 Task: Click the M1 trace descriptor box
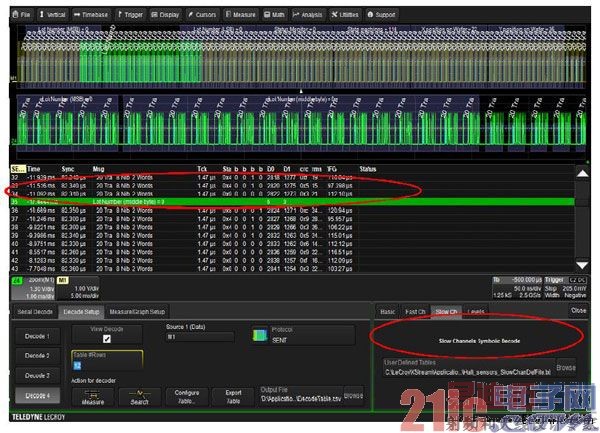(78, 288)
